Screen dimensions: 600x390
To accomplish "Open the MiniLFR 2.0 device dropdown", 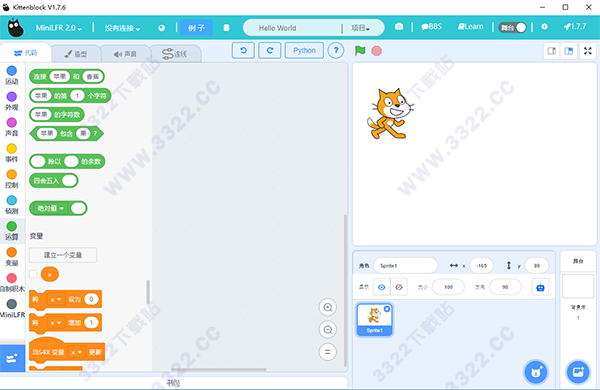I will [x=59, y=28].
